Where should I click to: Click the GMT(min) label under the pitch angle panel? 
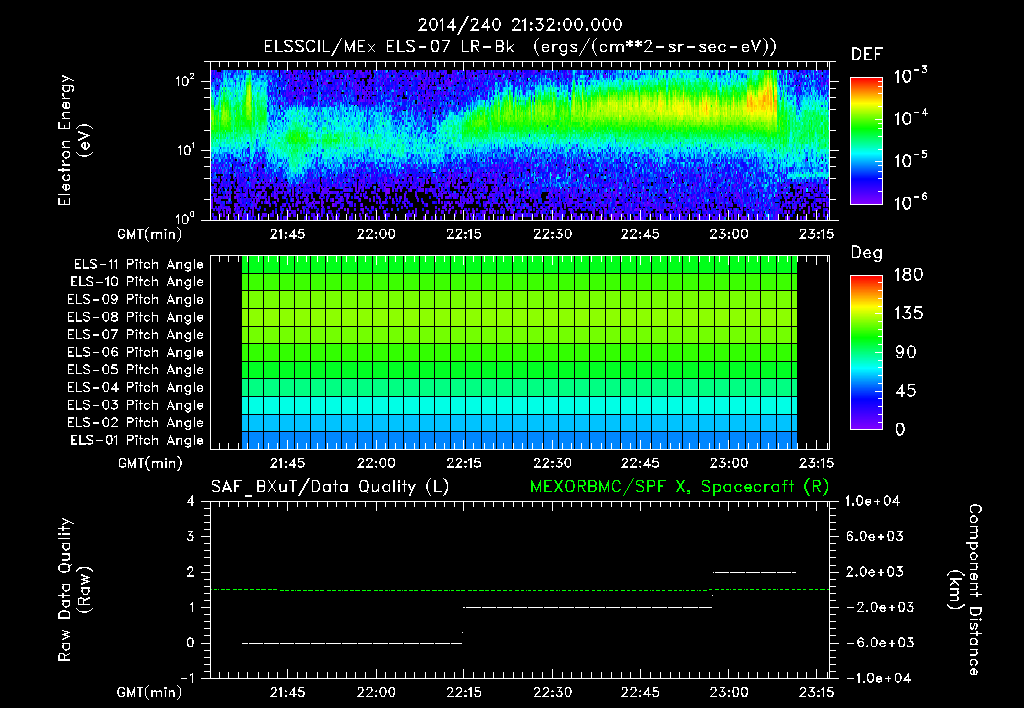point(149,463)
